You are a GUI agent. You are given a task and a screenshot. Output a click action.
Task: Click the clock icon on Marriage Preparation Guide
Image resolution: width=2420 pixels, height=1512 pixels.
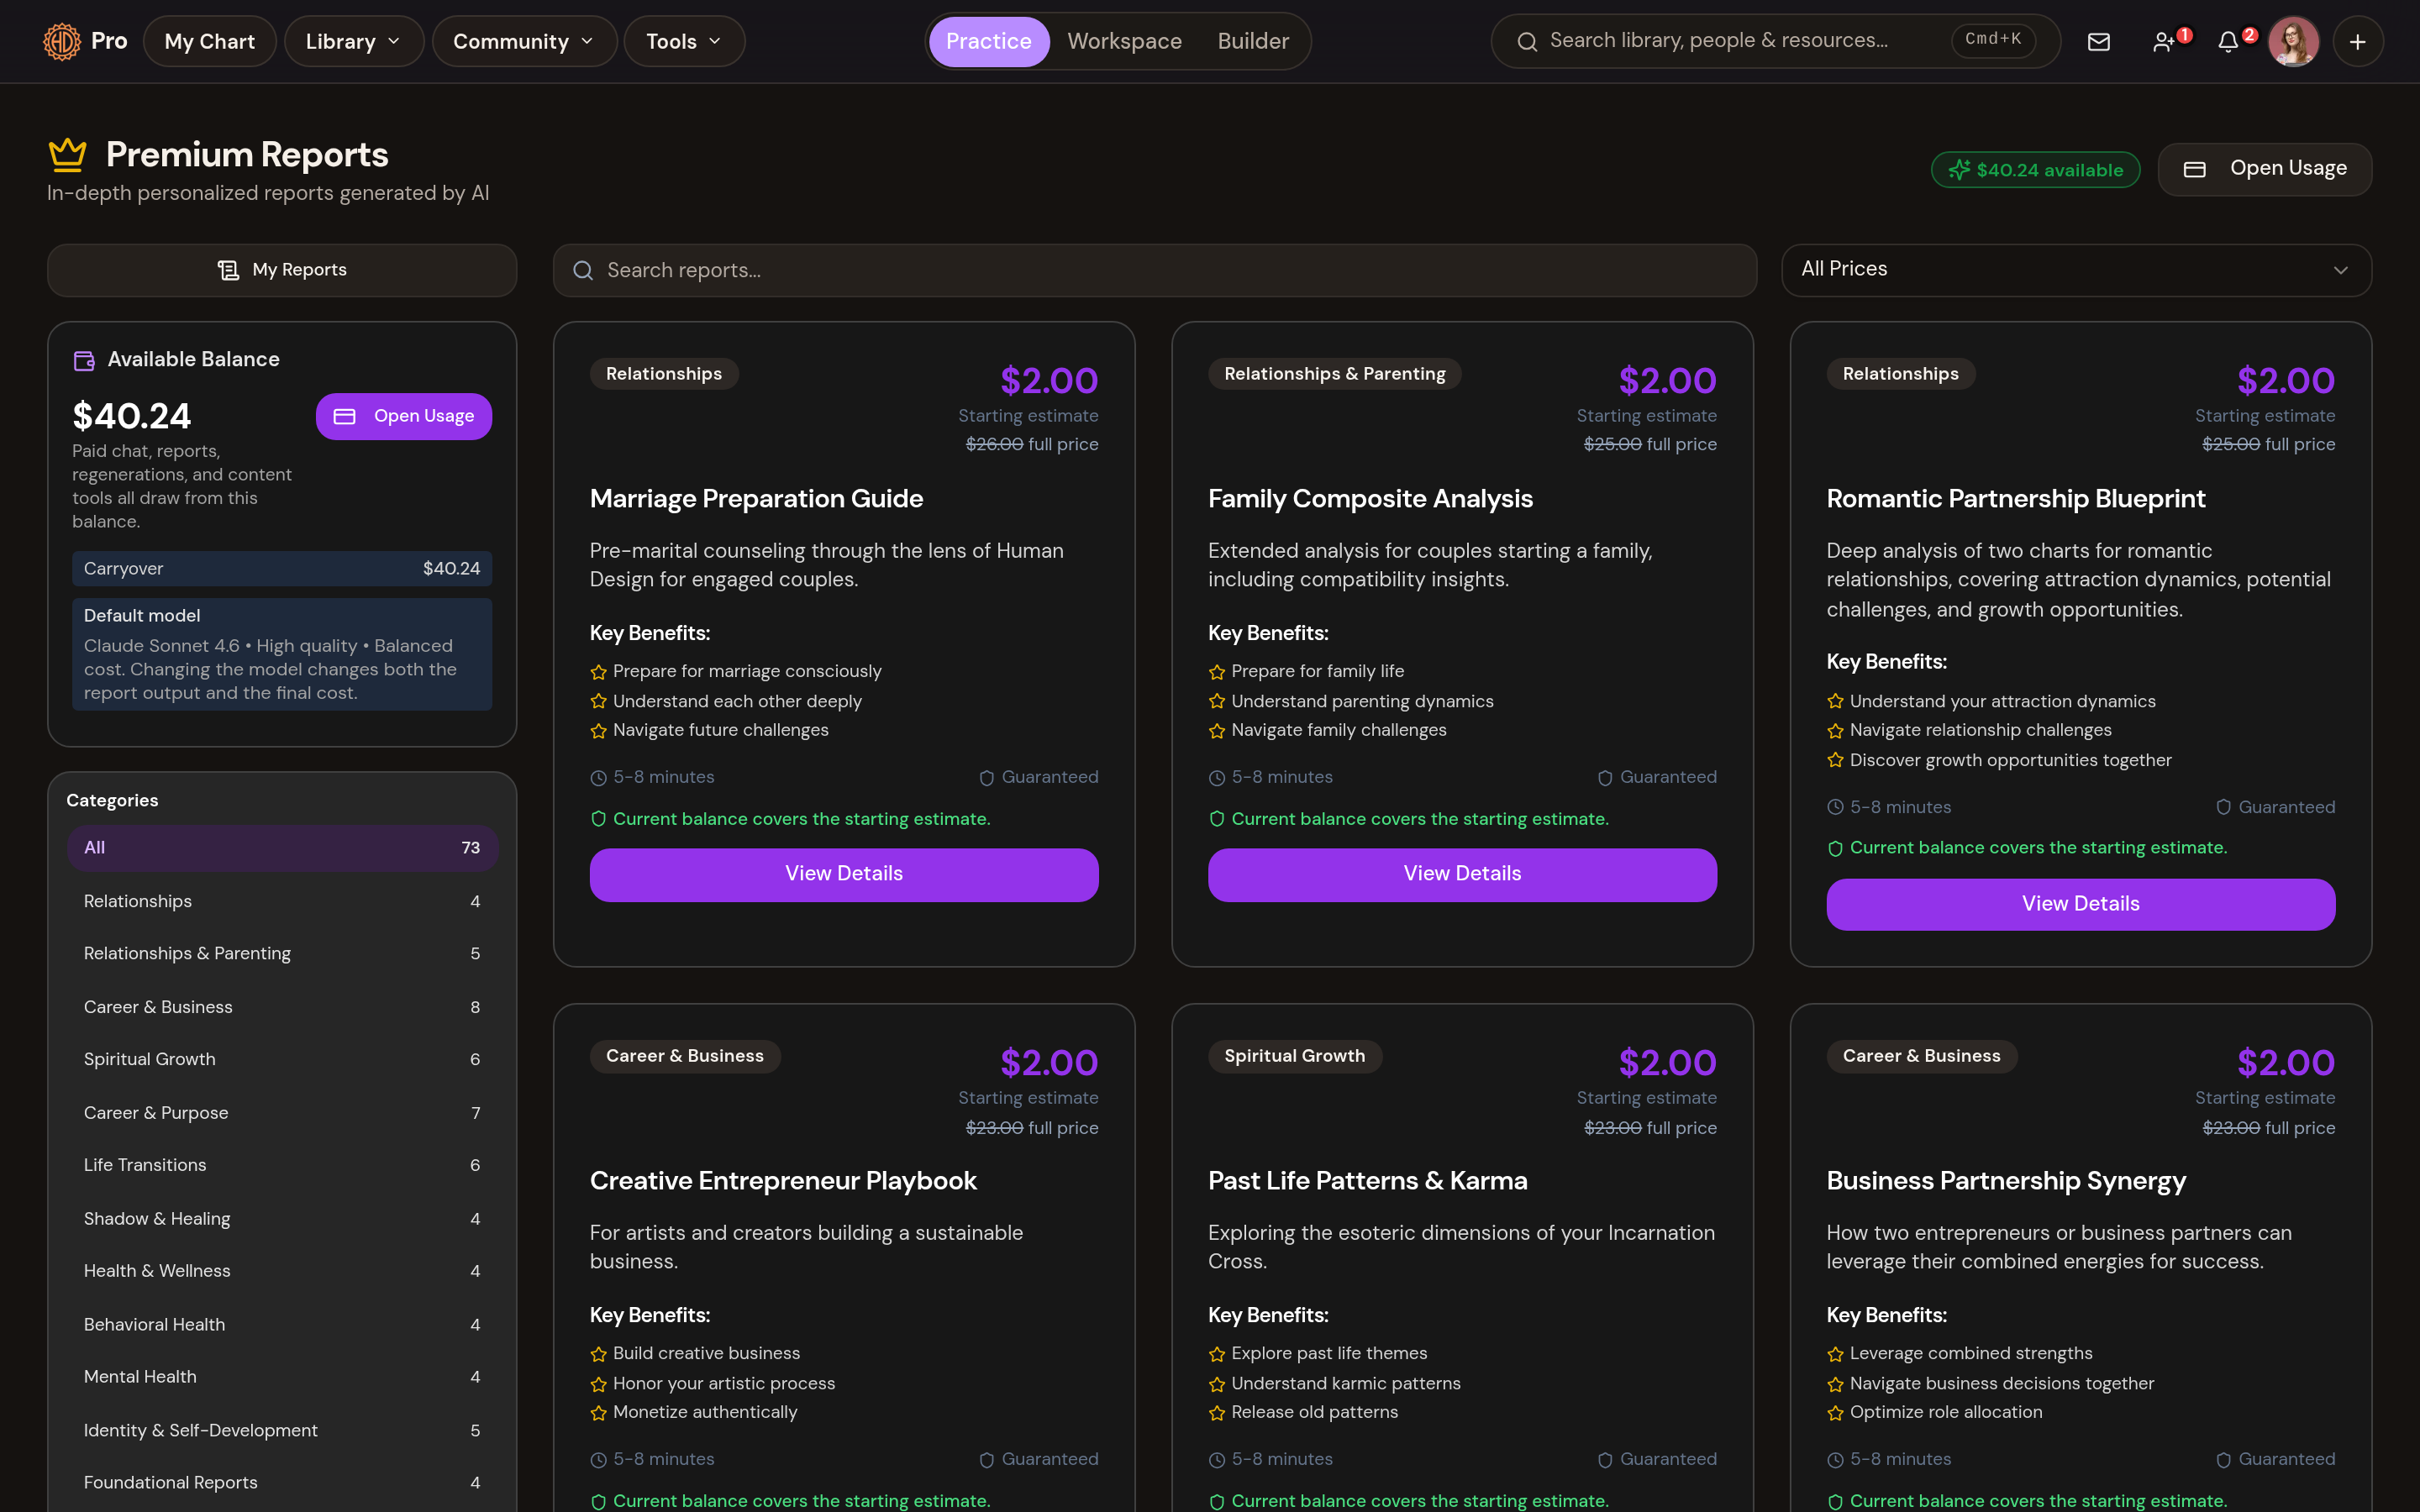pos(598,778)
